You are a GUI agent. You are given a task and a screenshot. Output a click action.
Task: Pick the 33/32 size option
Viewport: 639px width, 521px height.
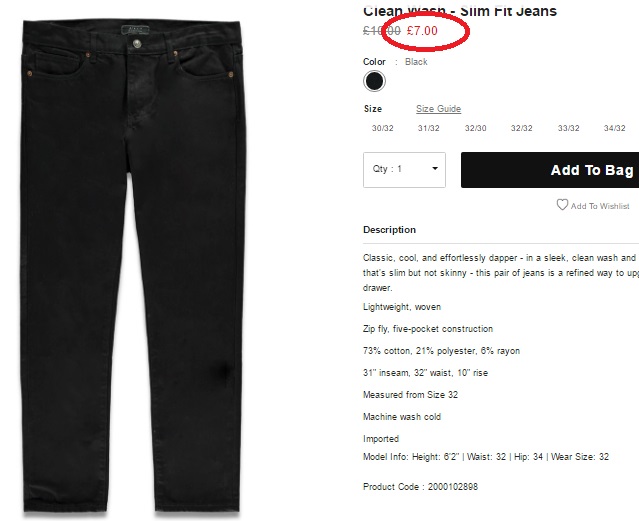(x=568, y=128)
